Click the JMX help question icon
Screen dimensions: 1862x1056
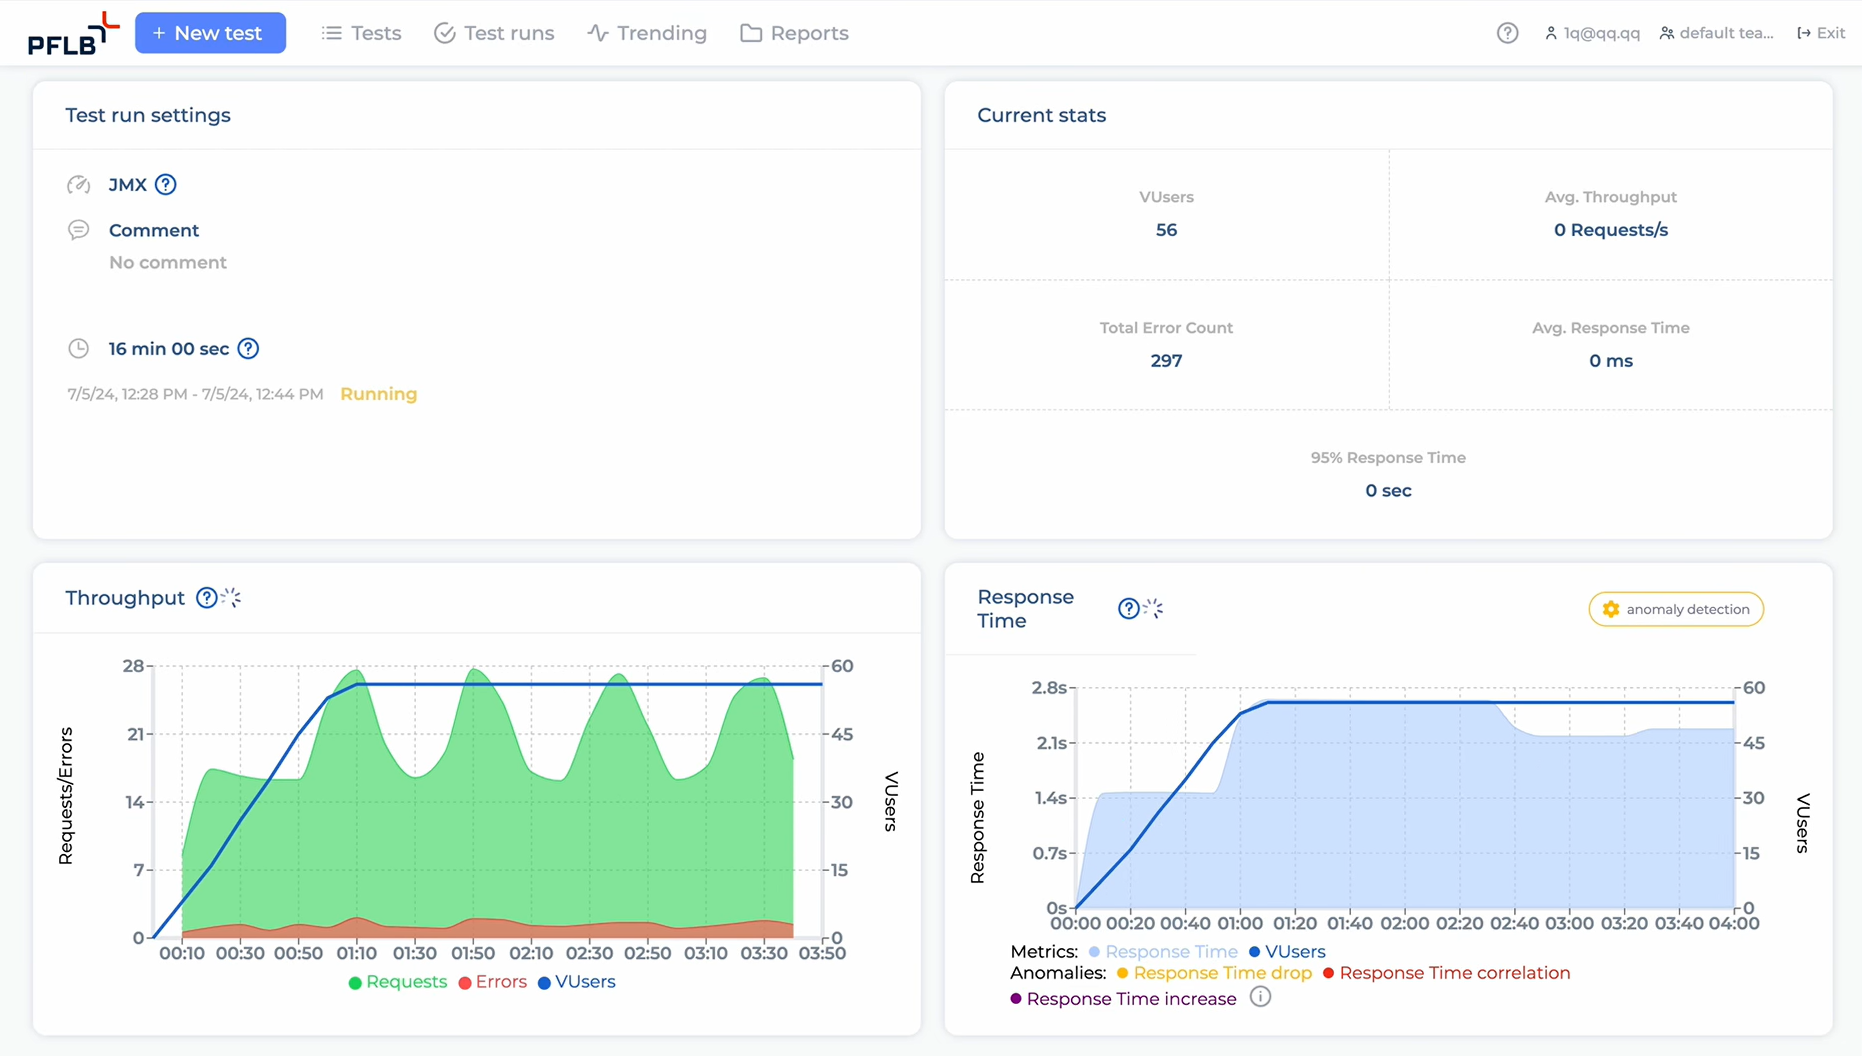click(166, 185)
